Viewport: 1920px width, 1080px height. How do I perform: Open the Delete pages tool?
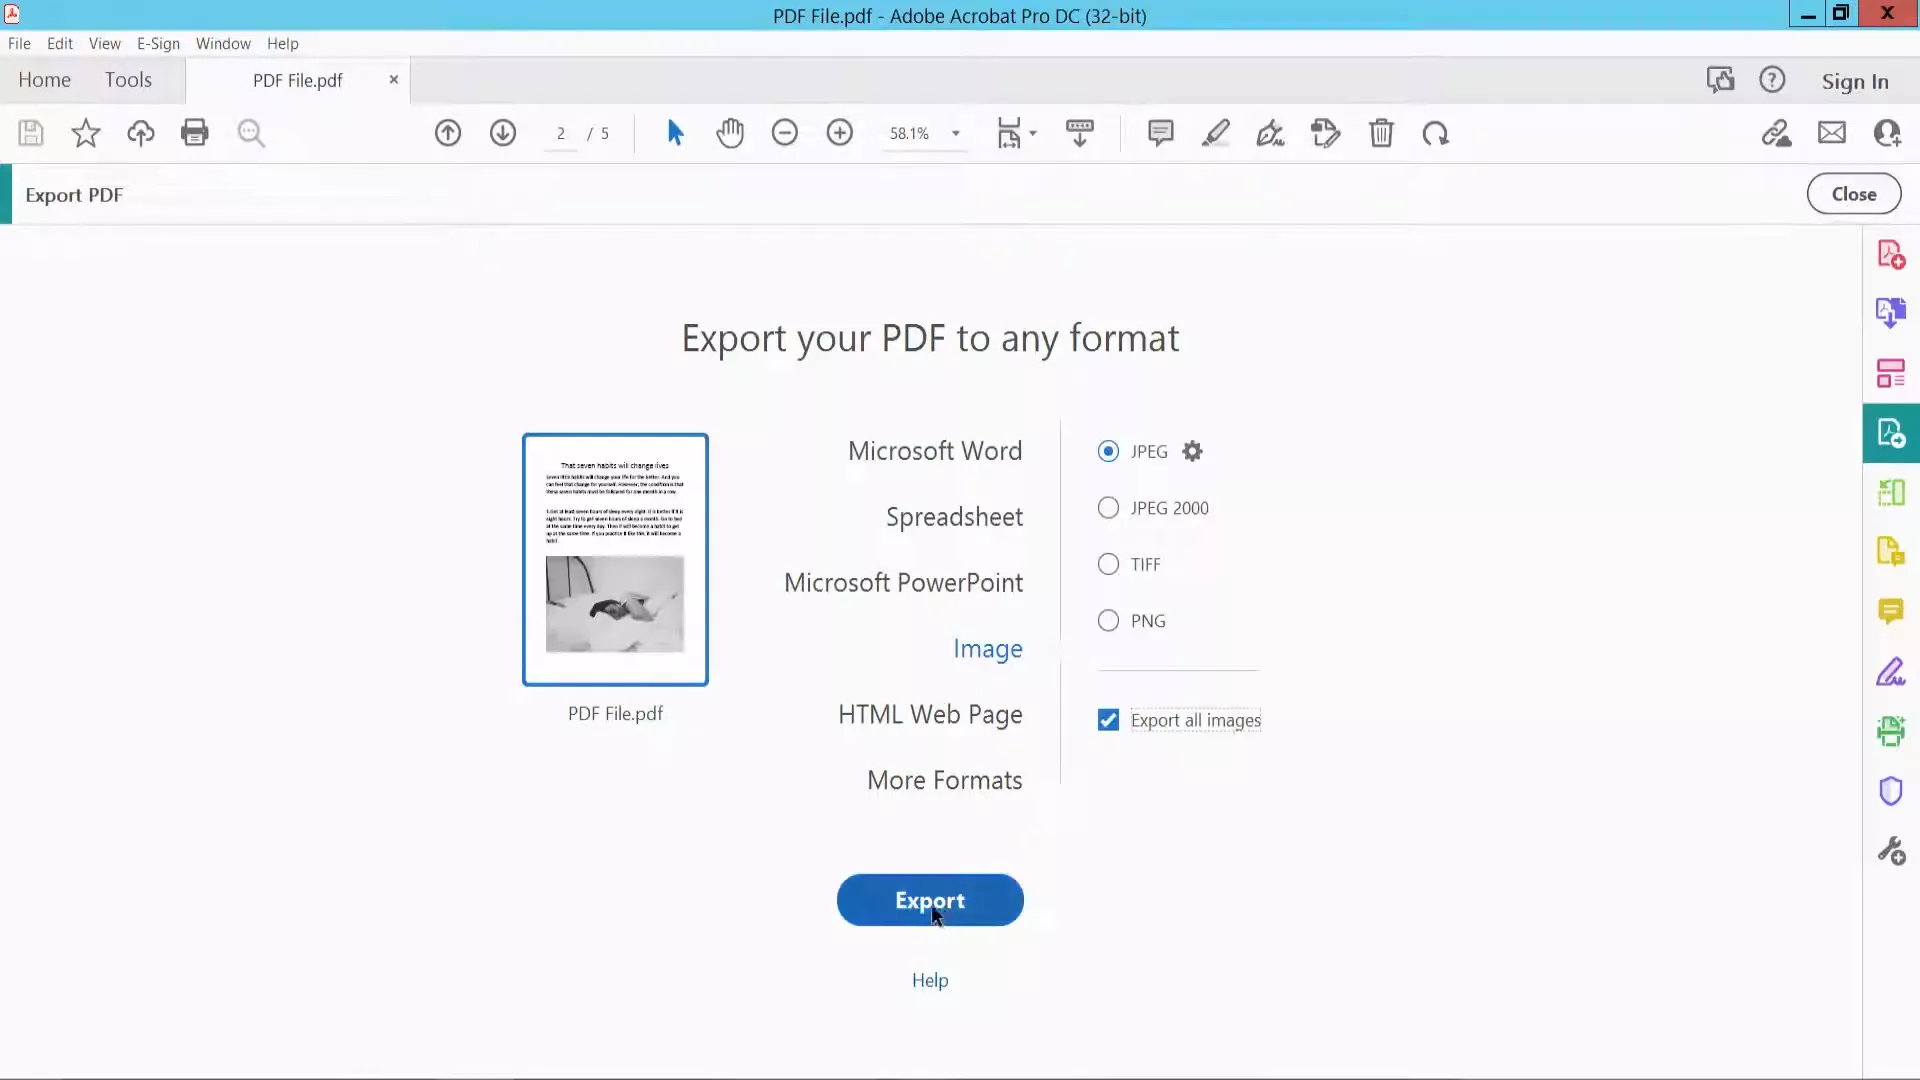[x=1382, y=133]
